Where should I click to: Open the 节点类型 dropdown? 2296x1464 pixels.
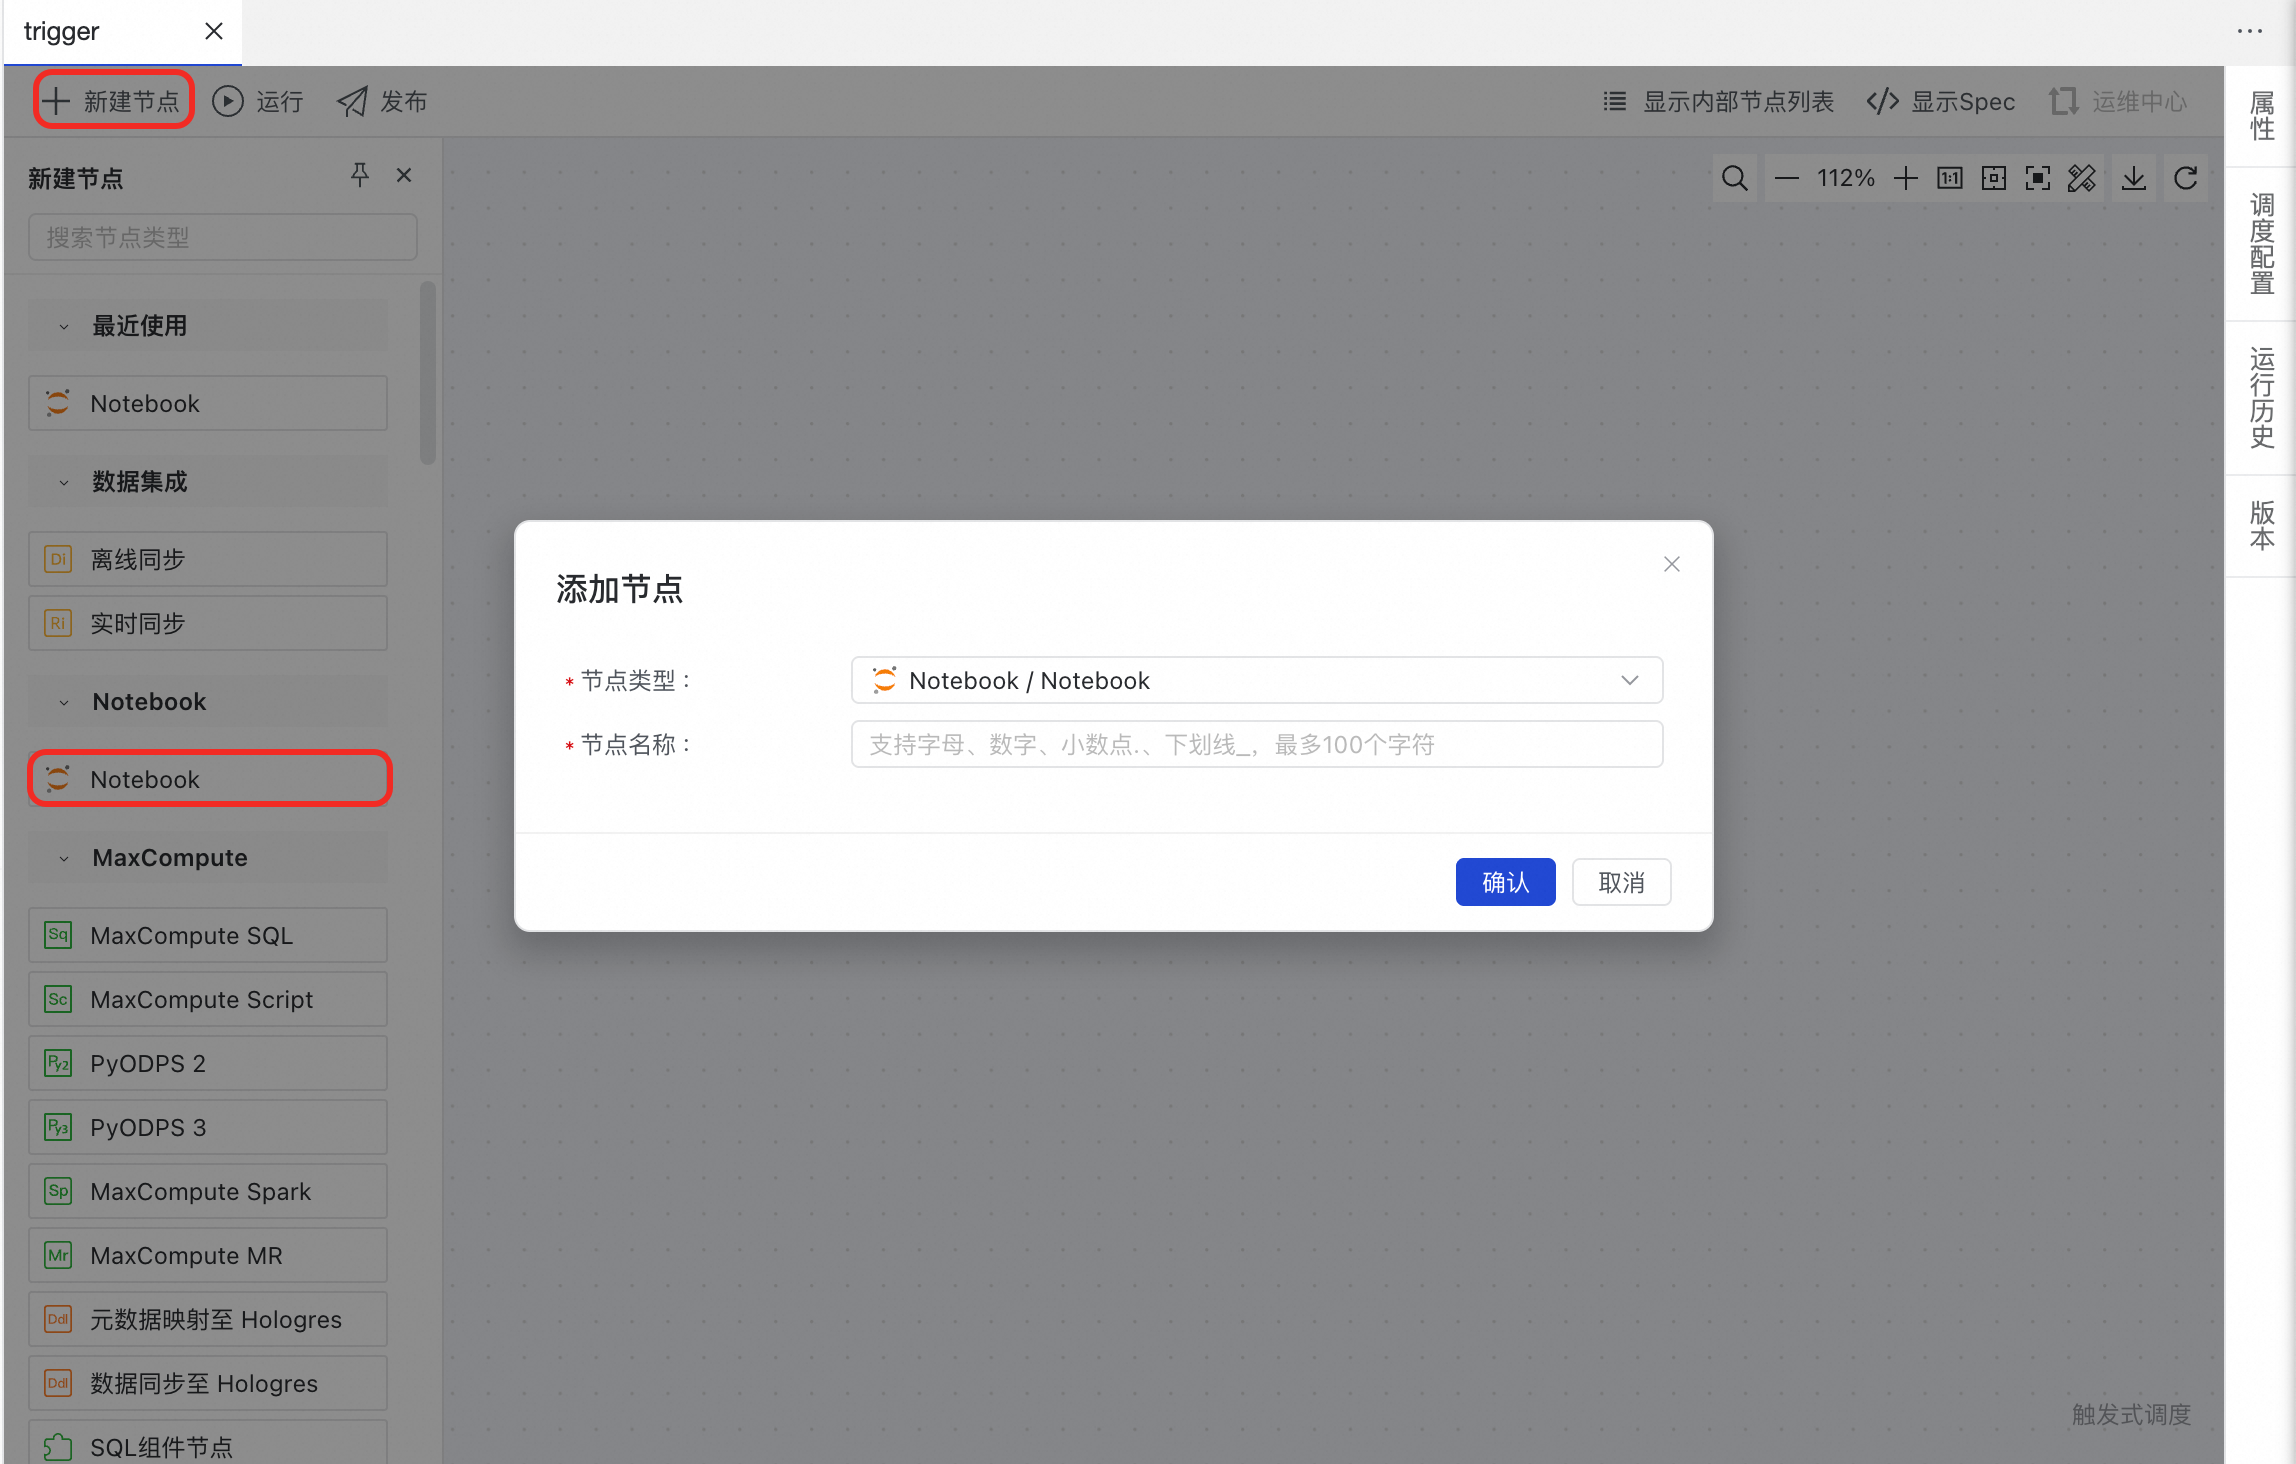coord(1256,681)
